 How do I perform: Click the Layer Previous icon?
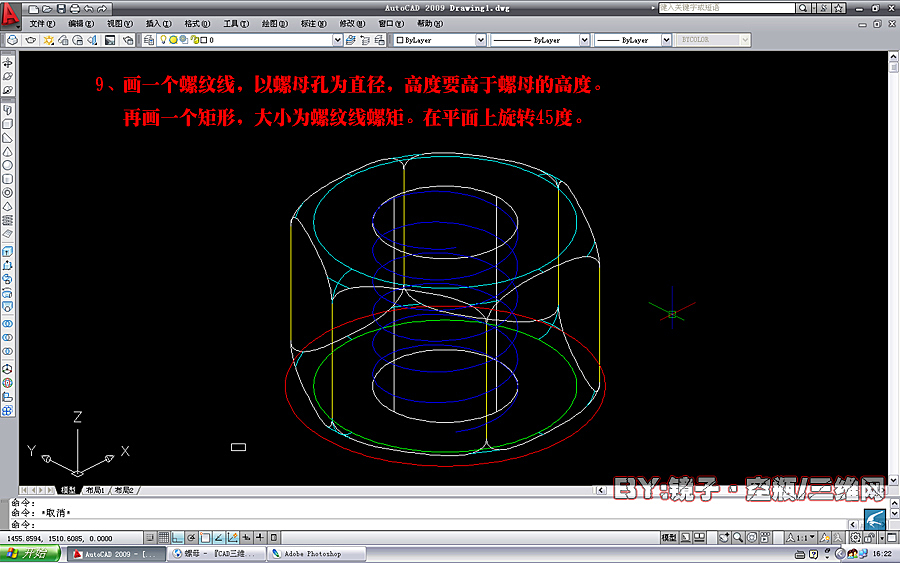tap(365, 40)
